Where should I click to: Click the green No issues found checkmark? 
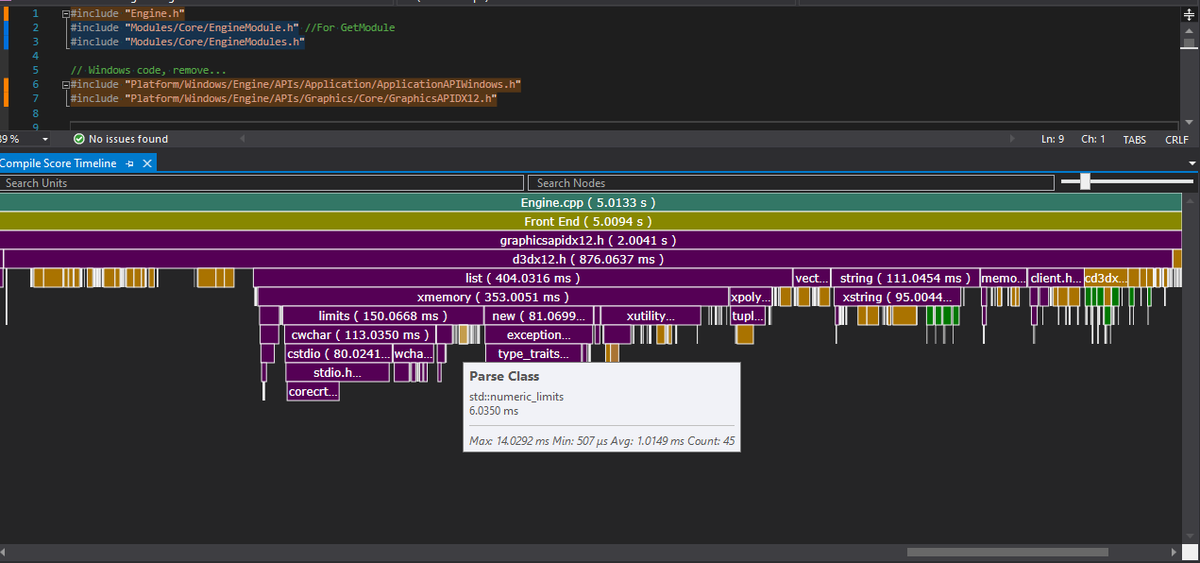(x=78, y=139)
